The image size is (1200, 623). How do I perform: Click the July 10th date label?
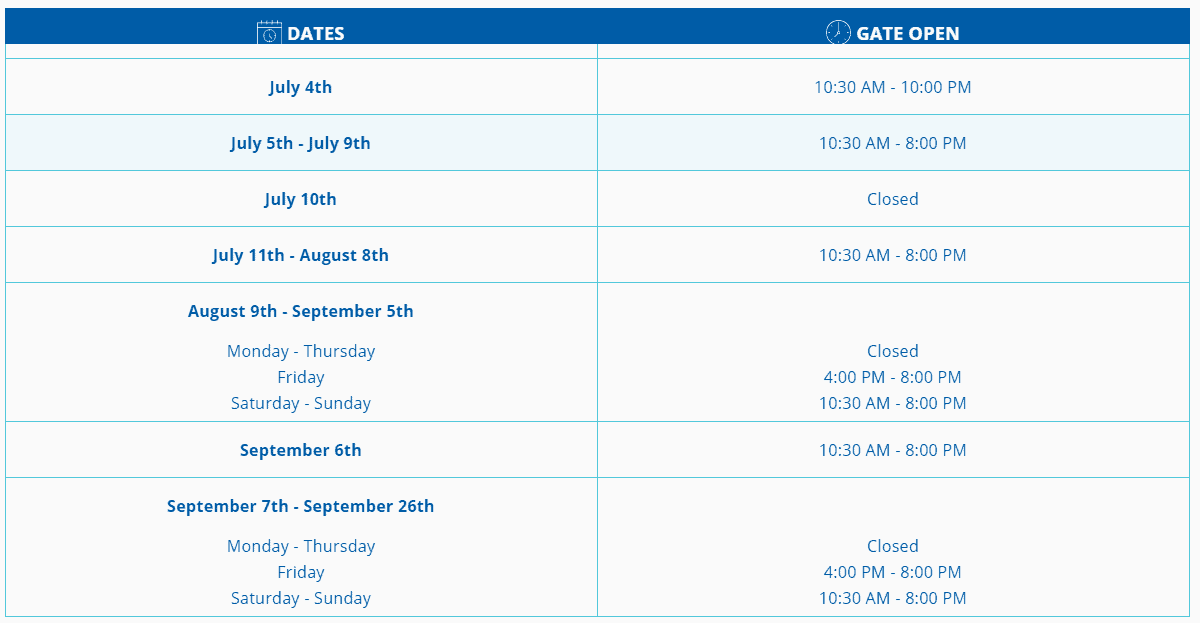click(301, 199)
